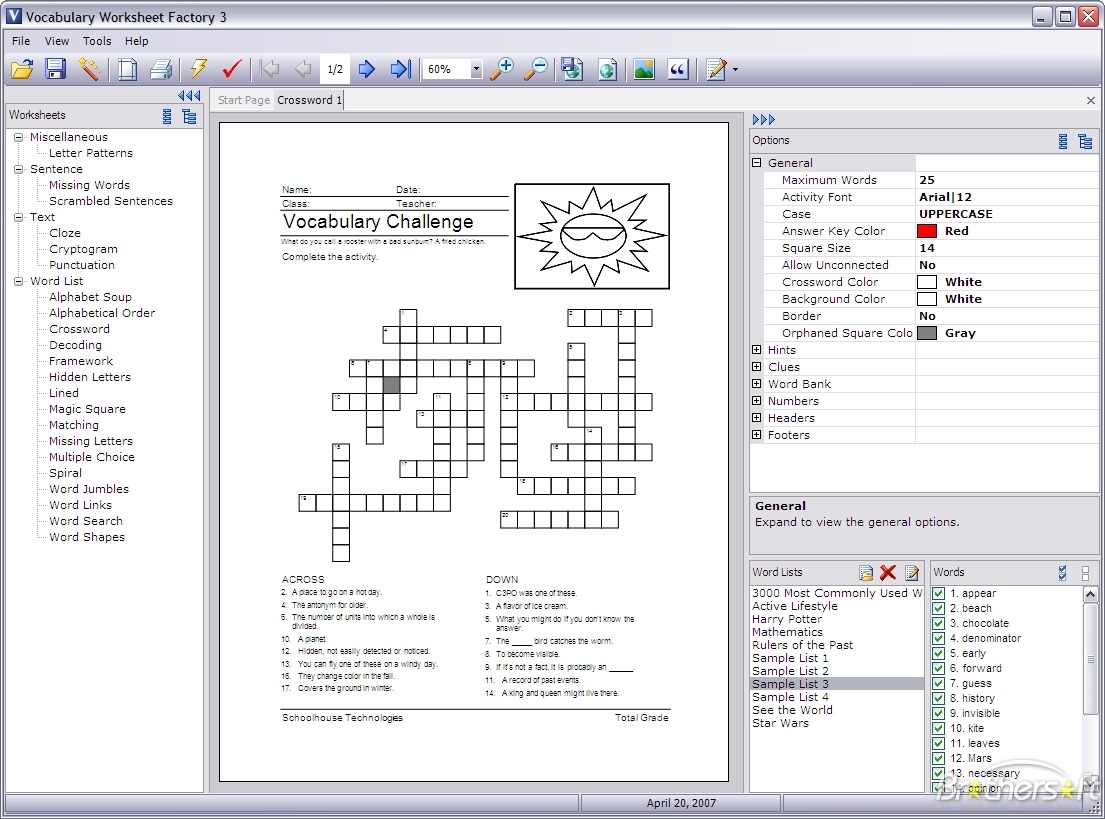
Task: Select the Word Search worksheet type
Action: click(x=86, y=521)
